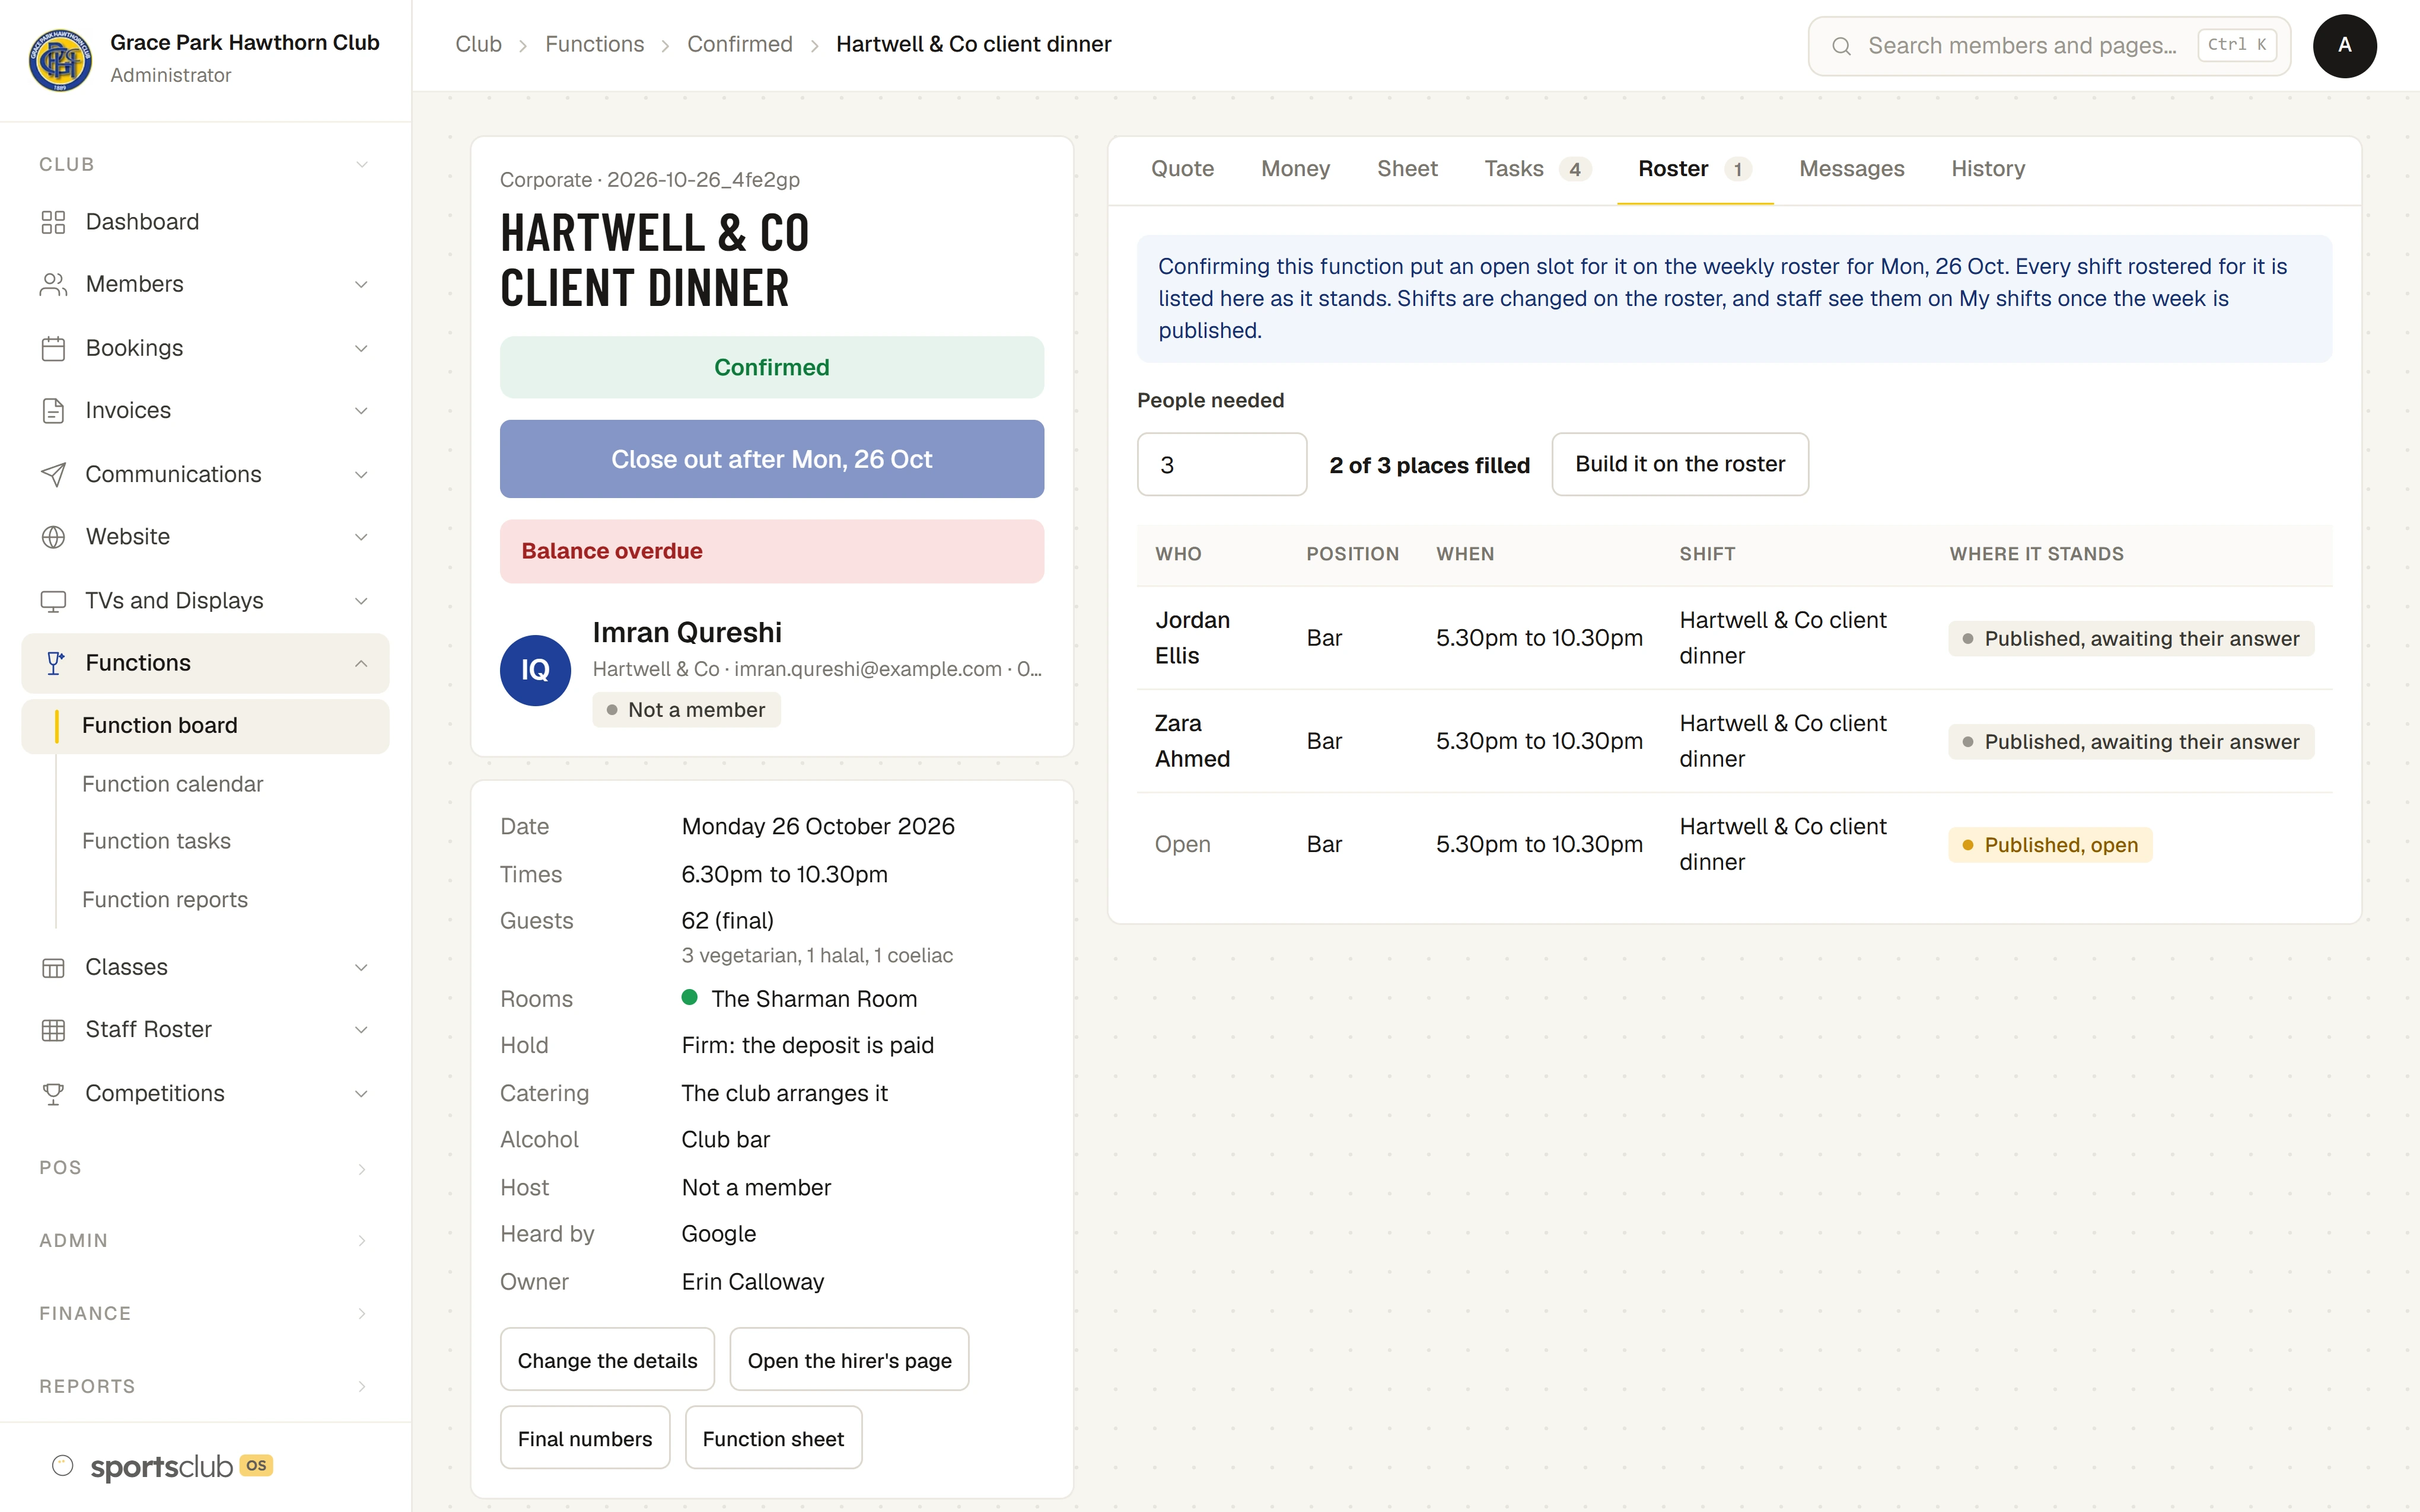
Task: Click the IQ avatar for Imran Qureshi
Action: (535, 670)
